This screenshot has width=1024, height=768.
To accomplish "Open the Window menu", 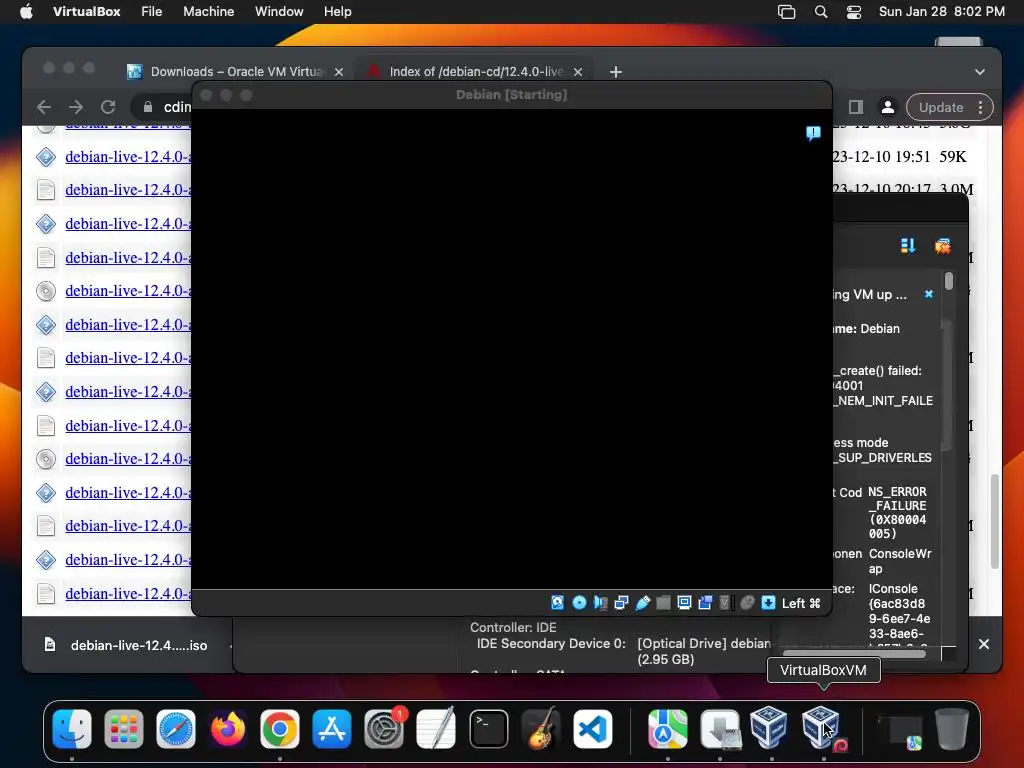I will click(x=279, y=12).
